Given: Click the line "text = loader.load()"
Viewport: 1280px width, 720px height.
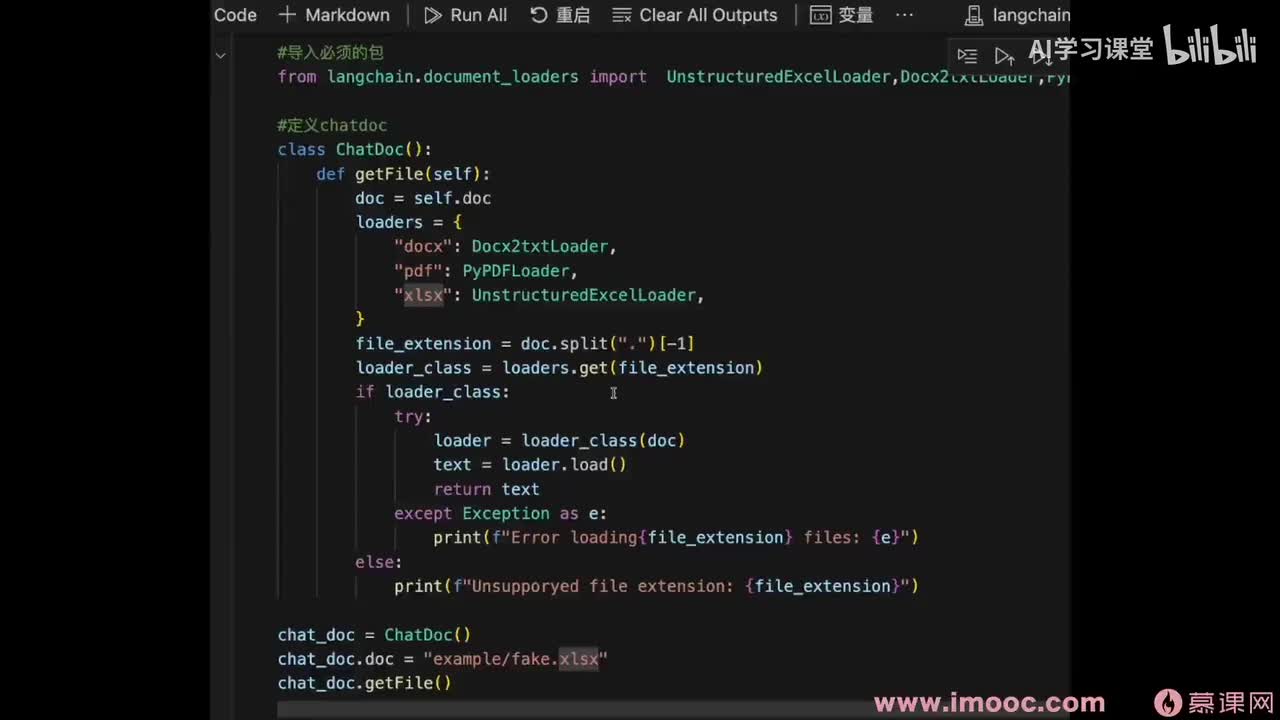Looking at the screenshot, I should 530,465.
